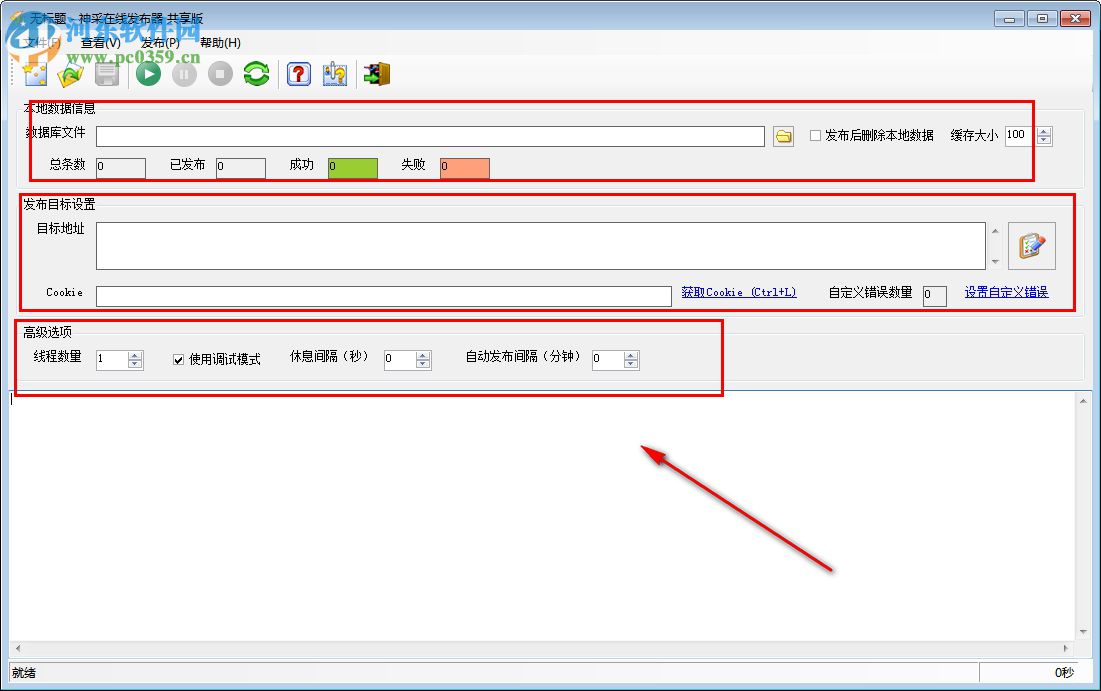Screen dimensions: 1101x691
Task: Click the 就绪 status bar text
Action: tap(24, 673)
